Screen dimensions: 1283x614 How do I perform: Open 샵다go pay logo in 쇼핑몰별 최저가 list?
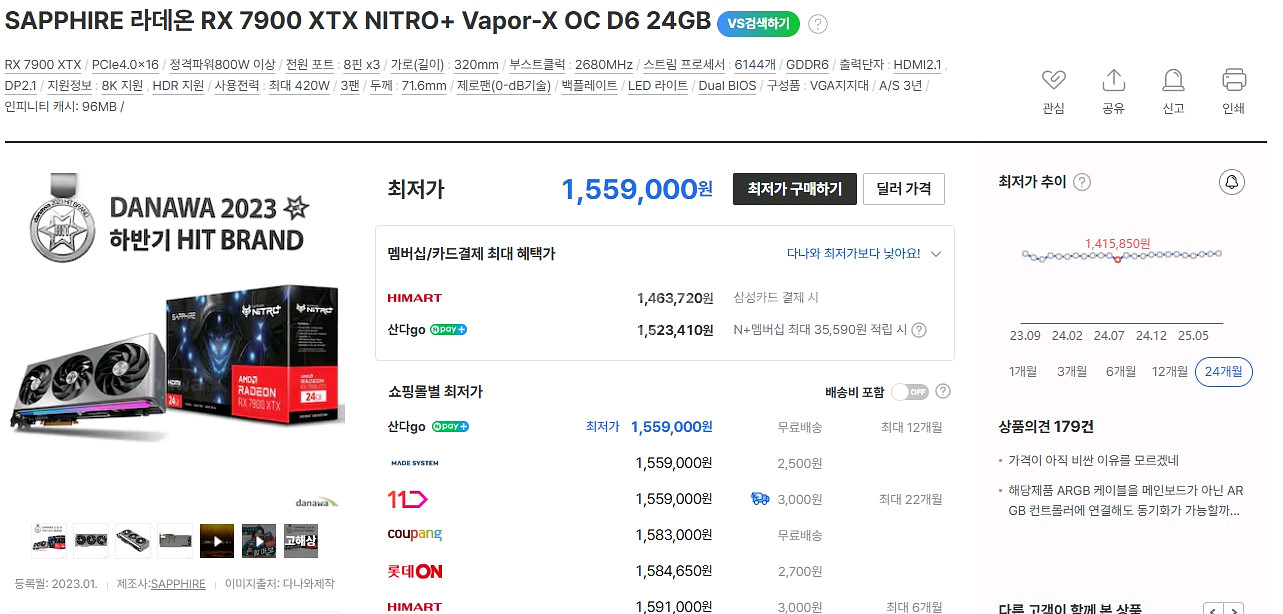(427, 427)
